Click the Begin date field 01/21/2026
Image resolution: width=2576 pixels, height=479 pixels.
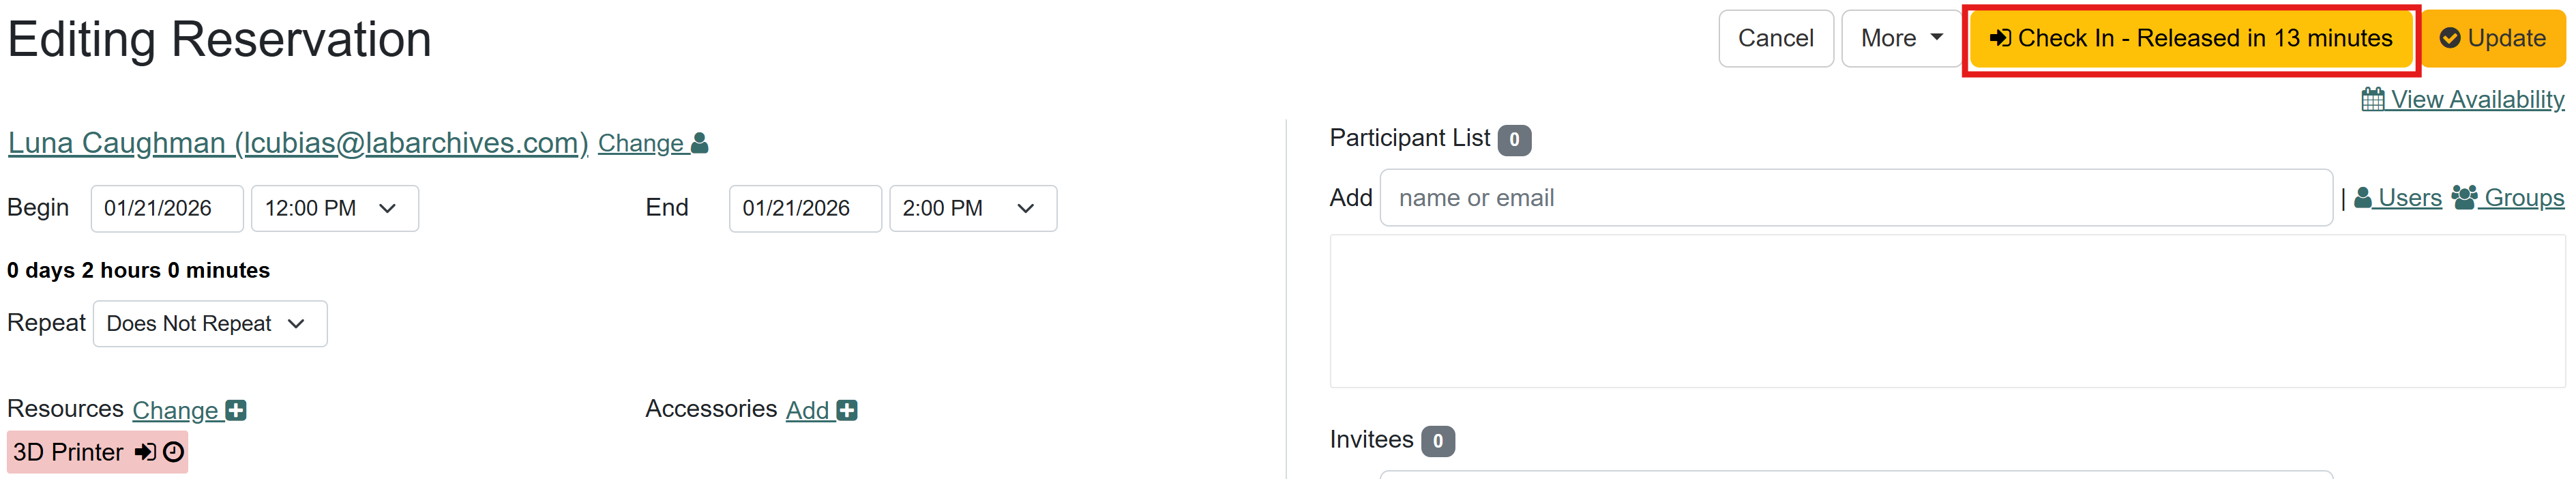[x=167, y=208]
